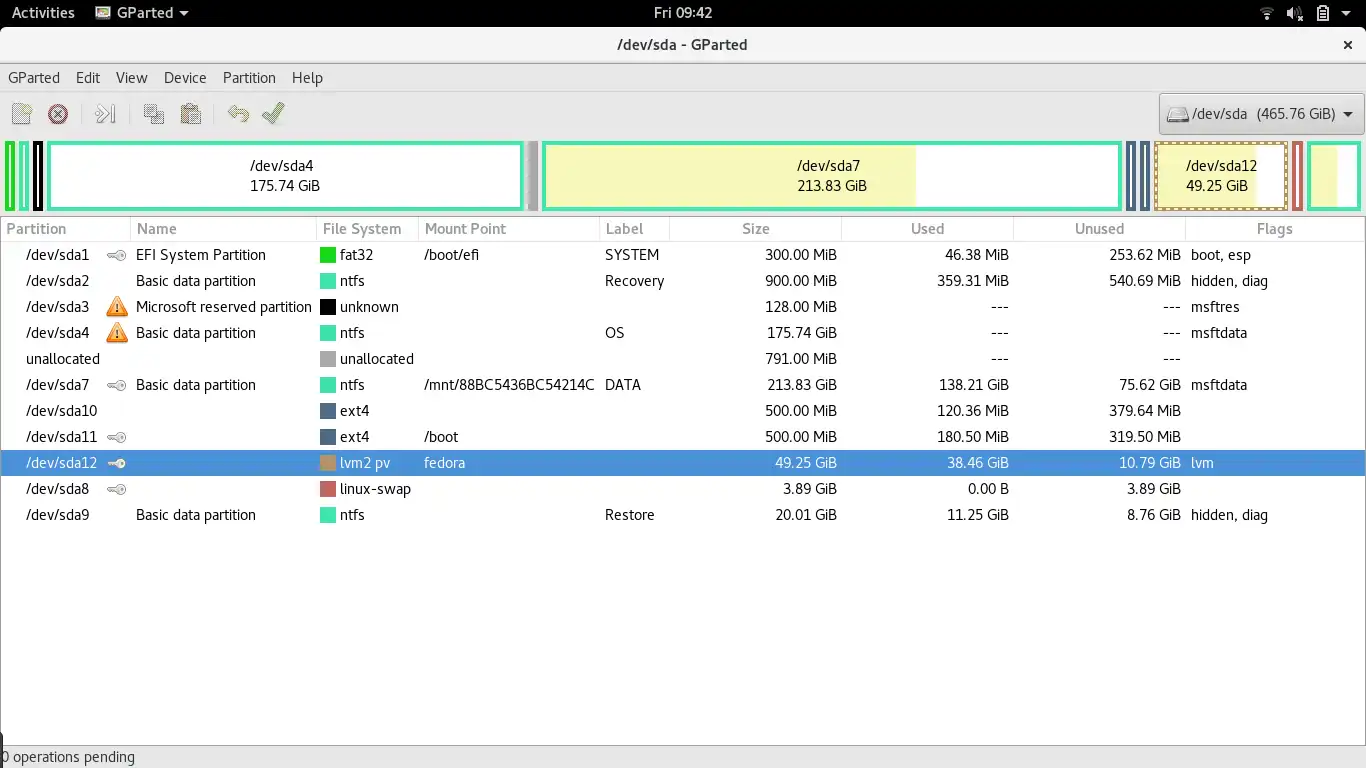Click the Restore label cell

pos(630,515)
